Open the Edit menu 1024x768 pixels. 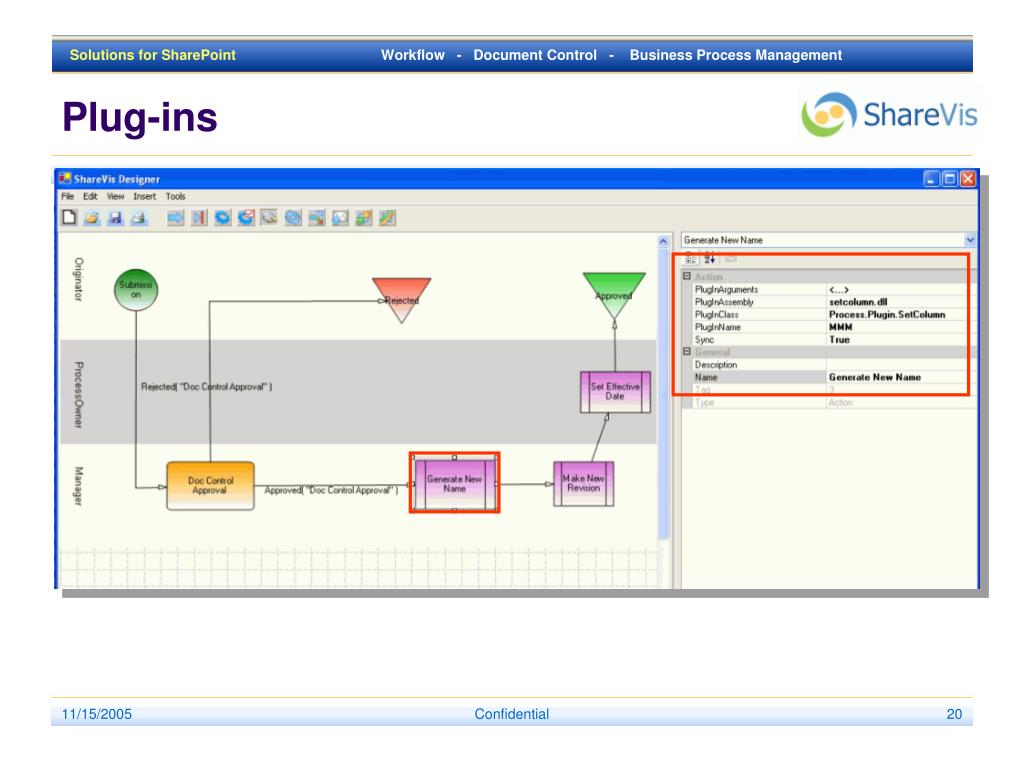(x=90, y=196)
